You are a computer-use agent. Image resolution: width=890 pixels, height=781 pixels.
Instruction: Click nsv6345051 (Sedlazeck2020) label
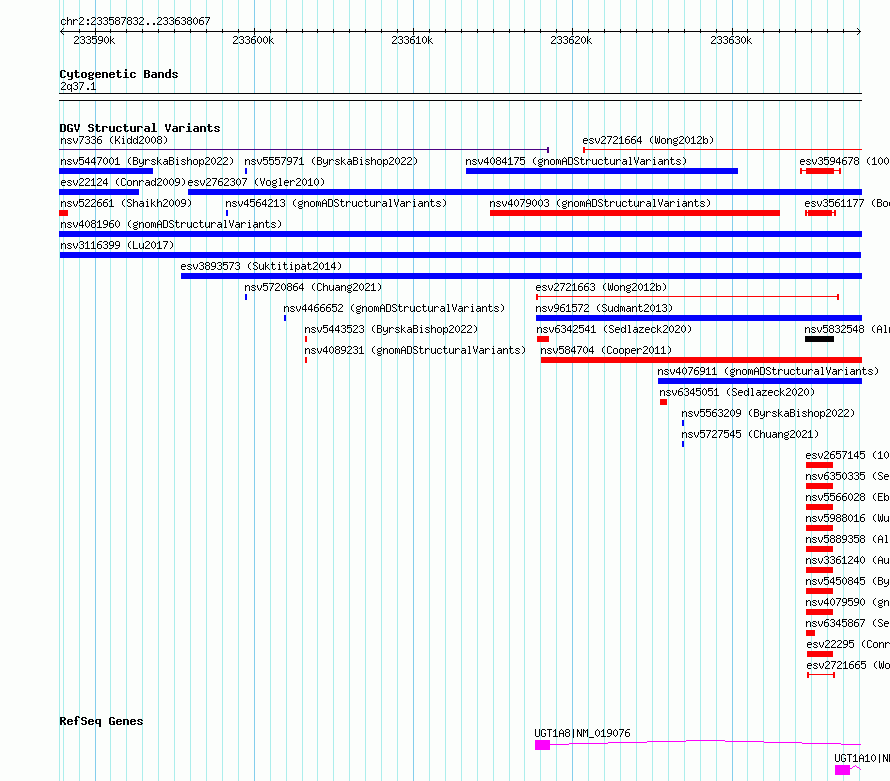pyautogui.click(x=737, y=392)
